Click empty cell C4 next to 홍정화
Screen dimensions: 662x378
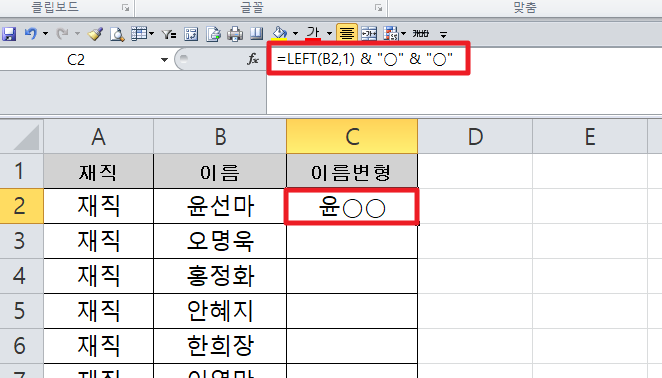point(352,276)
